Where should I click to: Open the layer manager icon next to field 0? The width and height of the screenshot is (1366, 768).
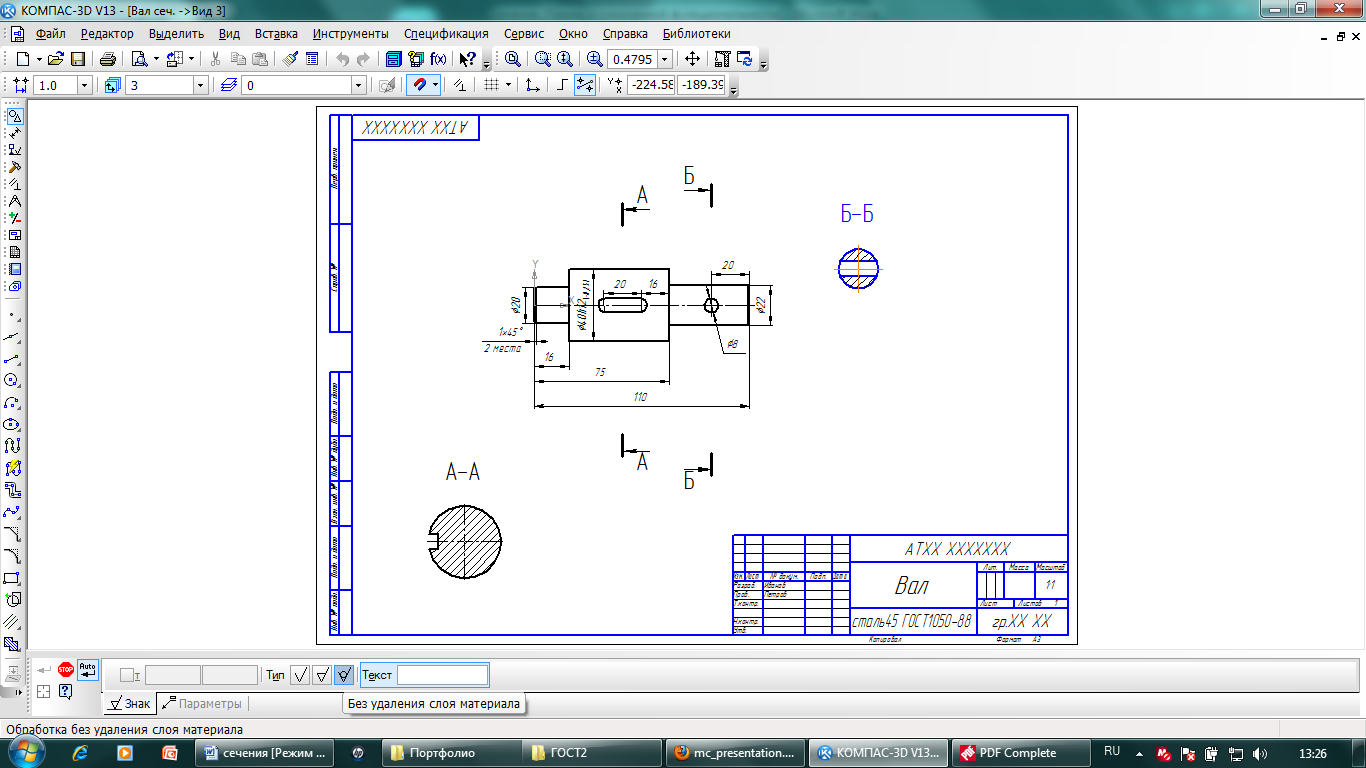[x=229, y=85]
